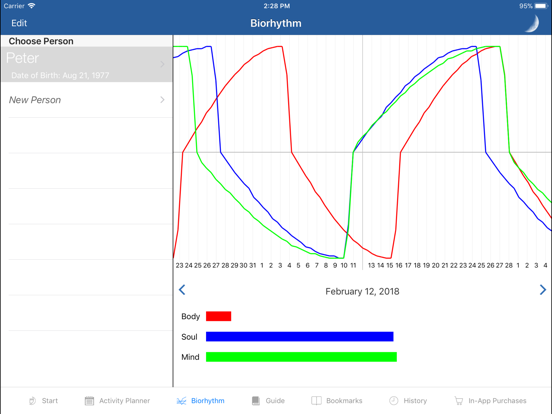Screen dimensions: 552x414
Task: Select the Biorhythm chart icon
Action: click(181, 401)
